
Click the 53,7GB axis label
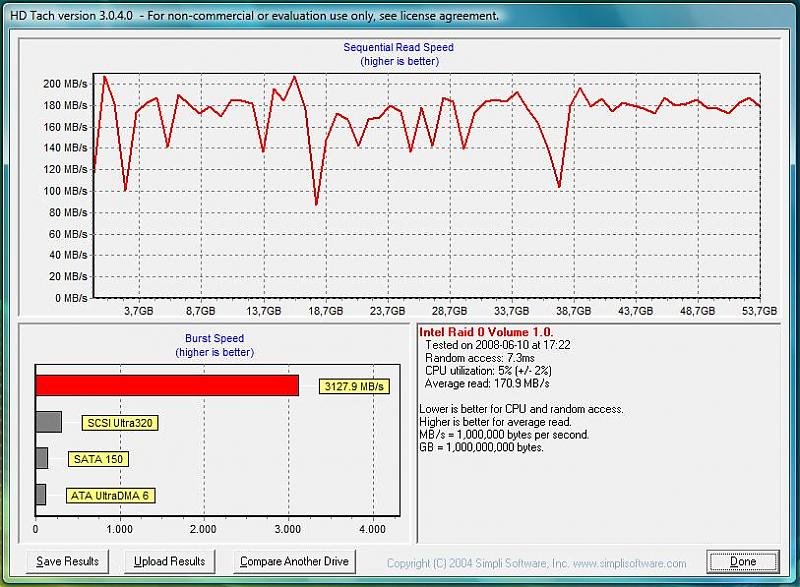click(760, 311)
